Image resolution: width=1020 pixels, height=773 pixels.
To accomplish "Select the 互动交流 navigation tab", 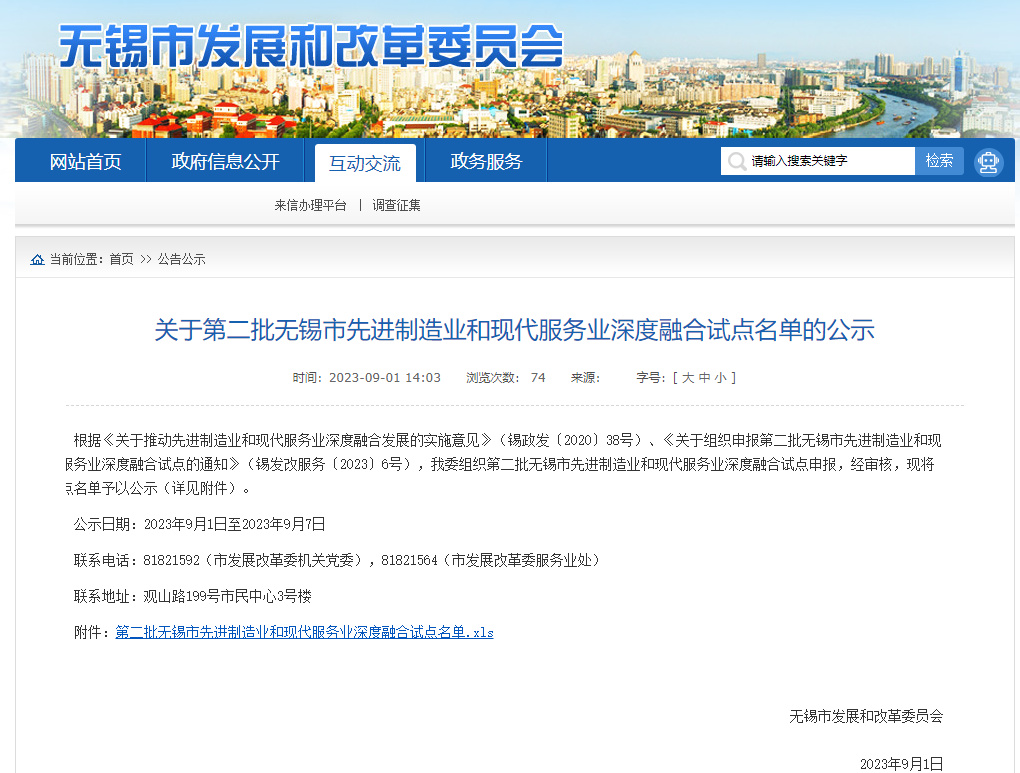I will (364, 163).
